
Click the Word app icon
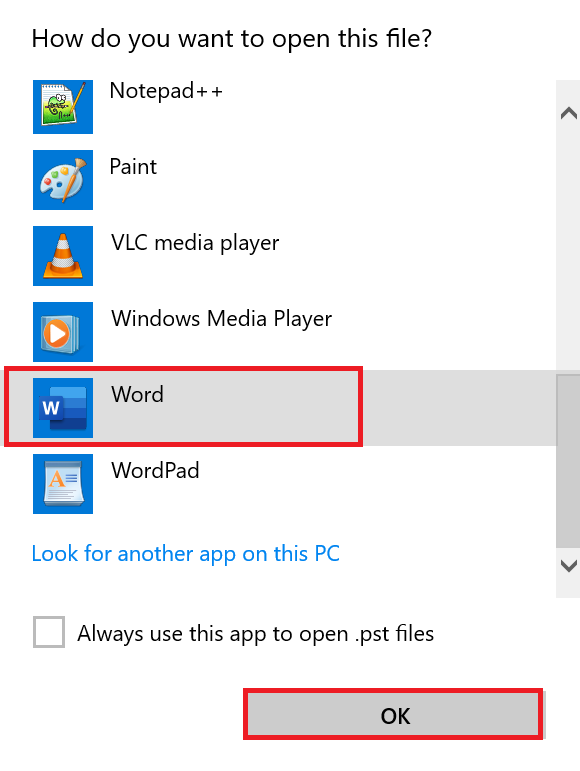pyautogui.click(x=63, y=408)
